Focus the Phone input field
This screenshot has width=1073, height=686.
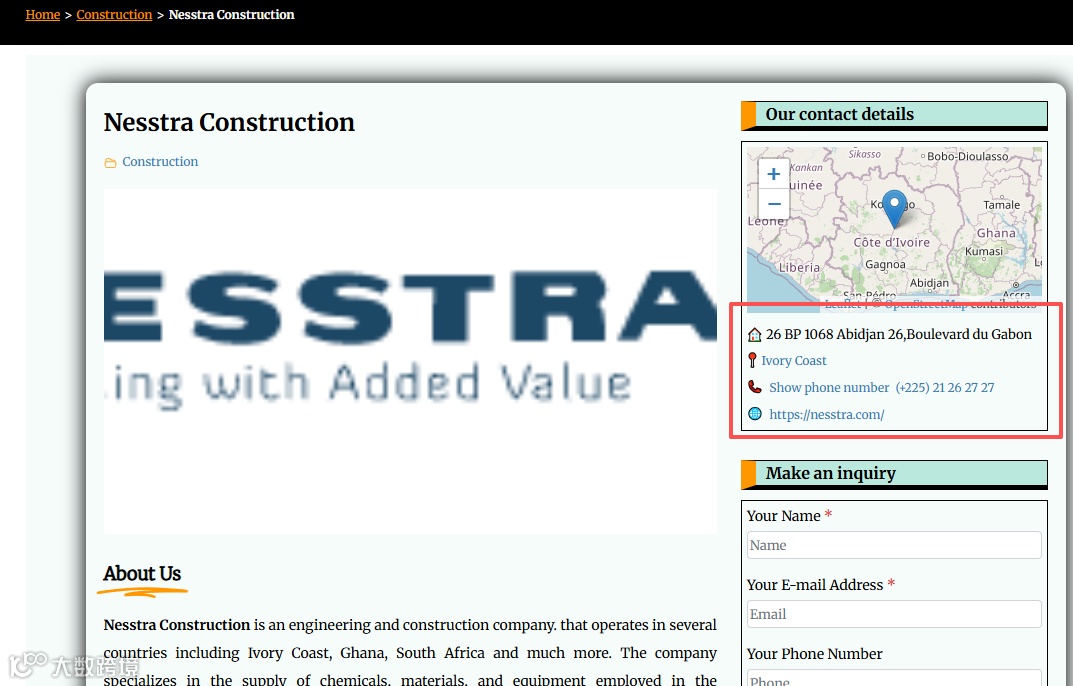point(894,679)
